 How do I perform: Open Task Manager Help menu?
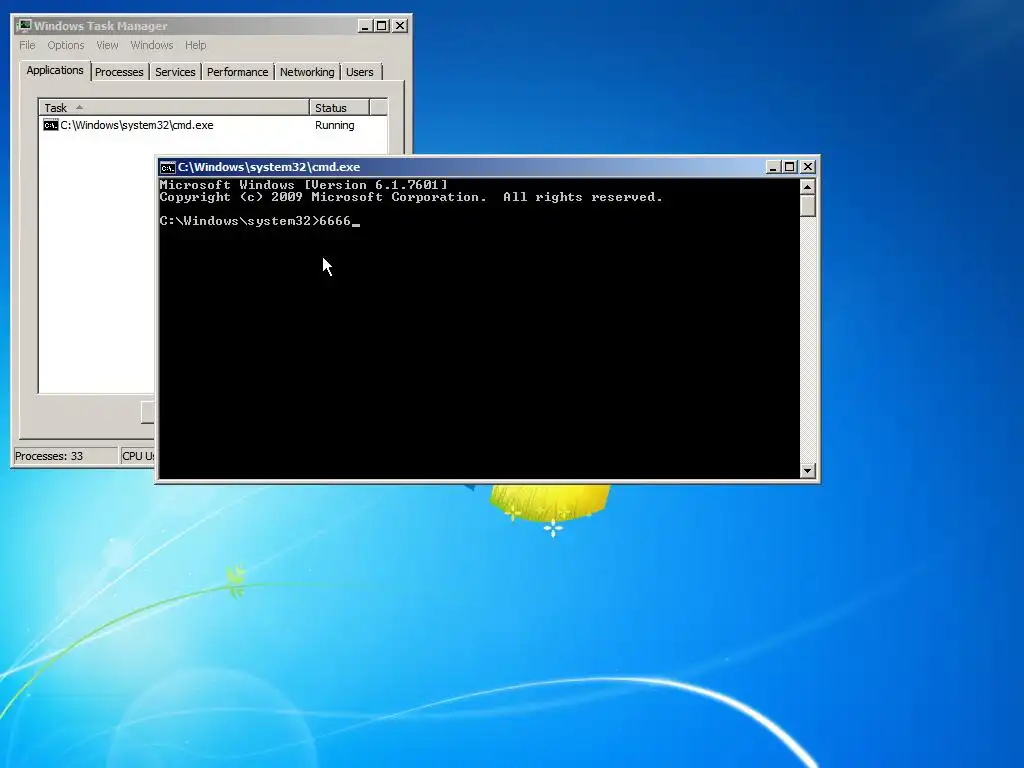click(195, 45)
